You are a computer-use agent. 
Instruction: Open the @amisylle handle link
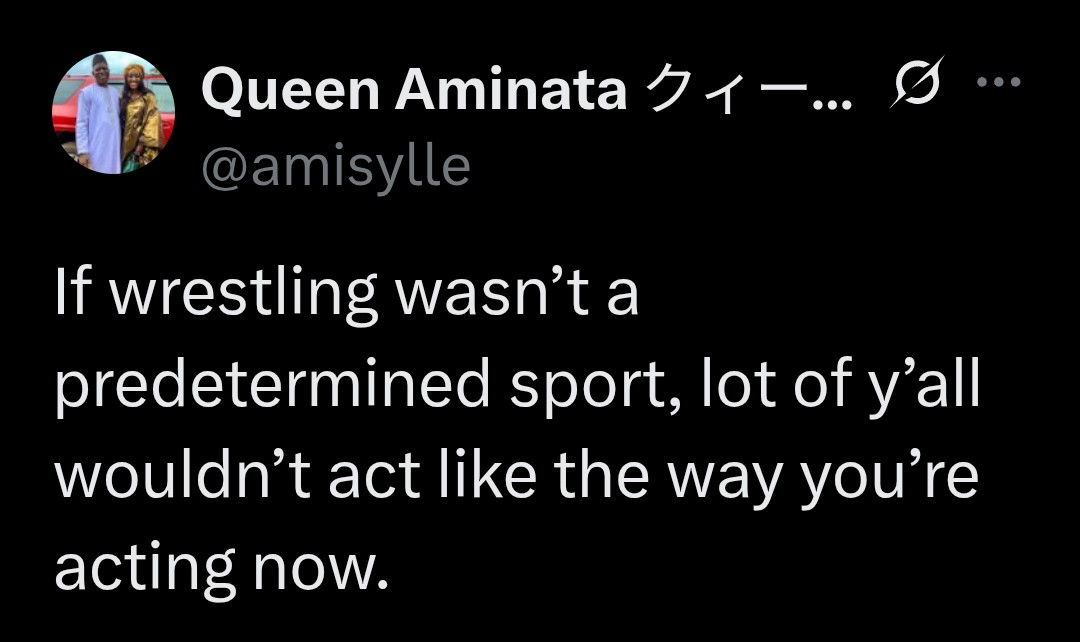(335, 166)
